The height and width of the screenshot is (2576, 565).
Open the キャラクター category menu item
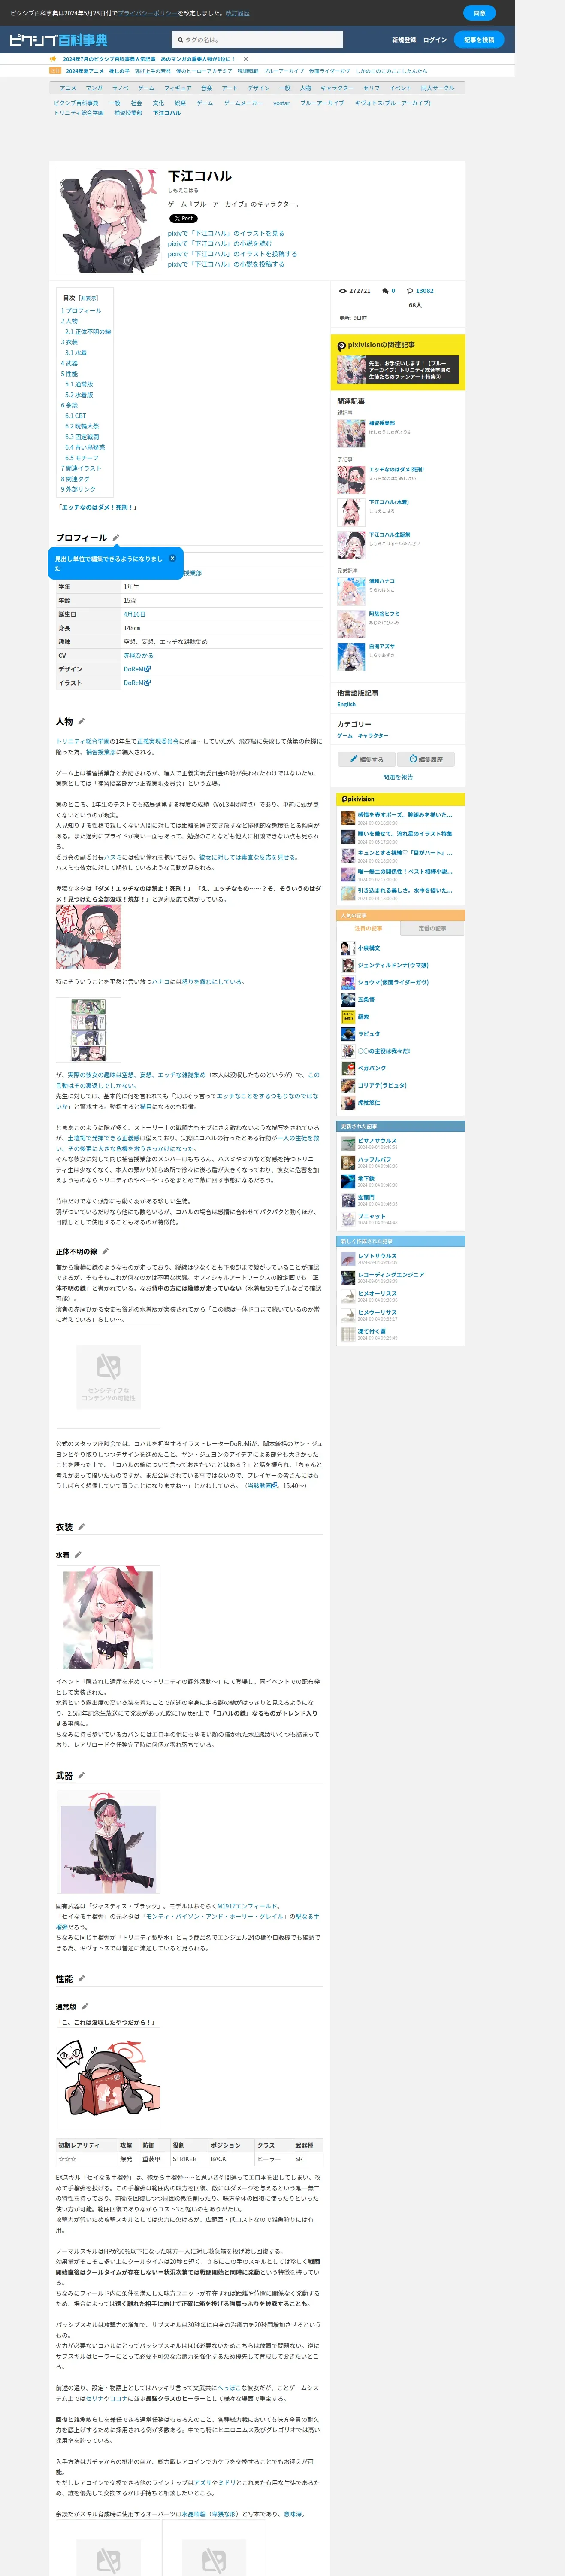337,88
